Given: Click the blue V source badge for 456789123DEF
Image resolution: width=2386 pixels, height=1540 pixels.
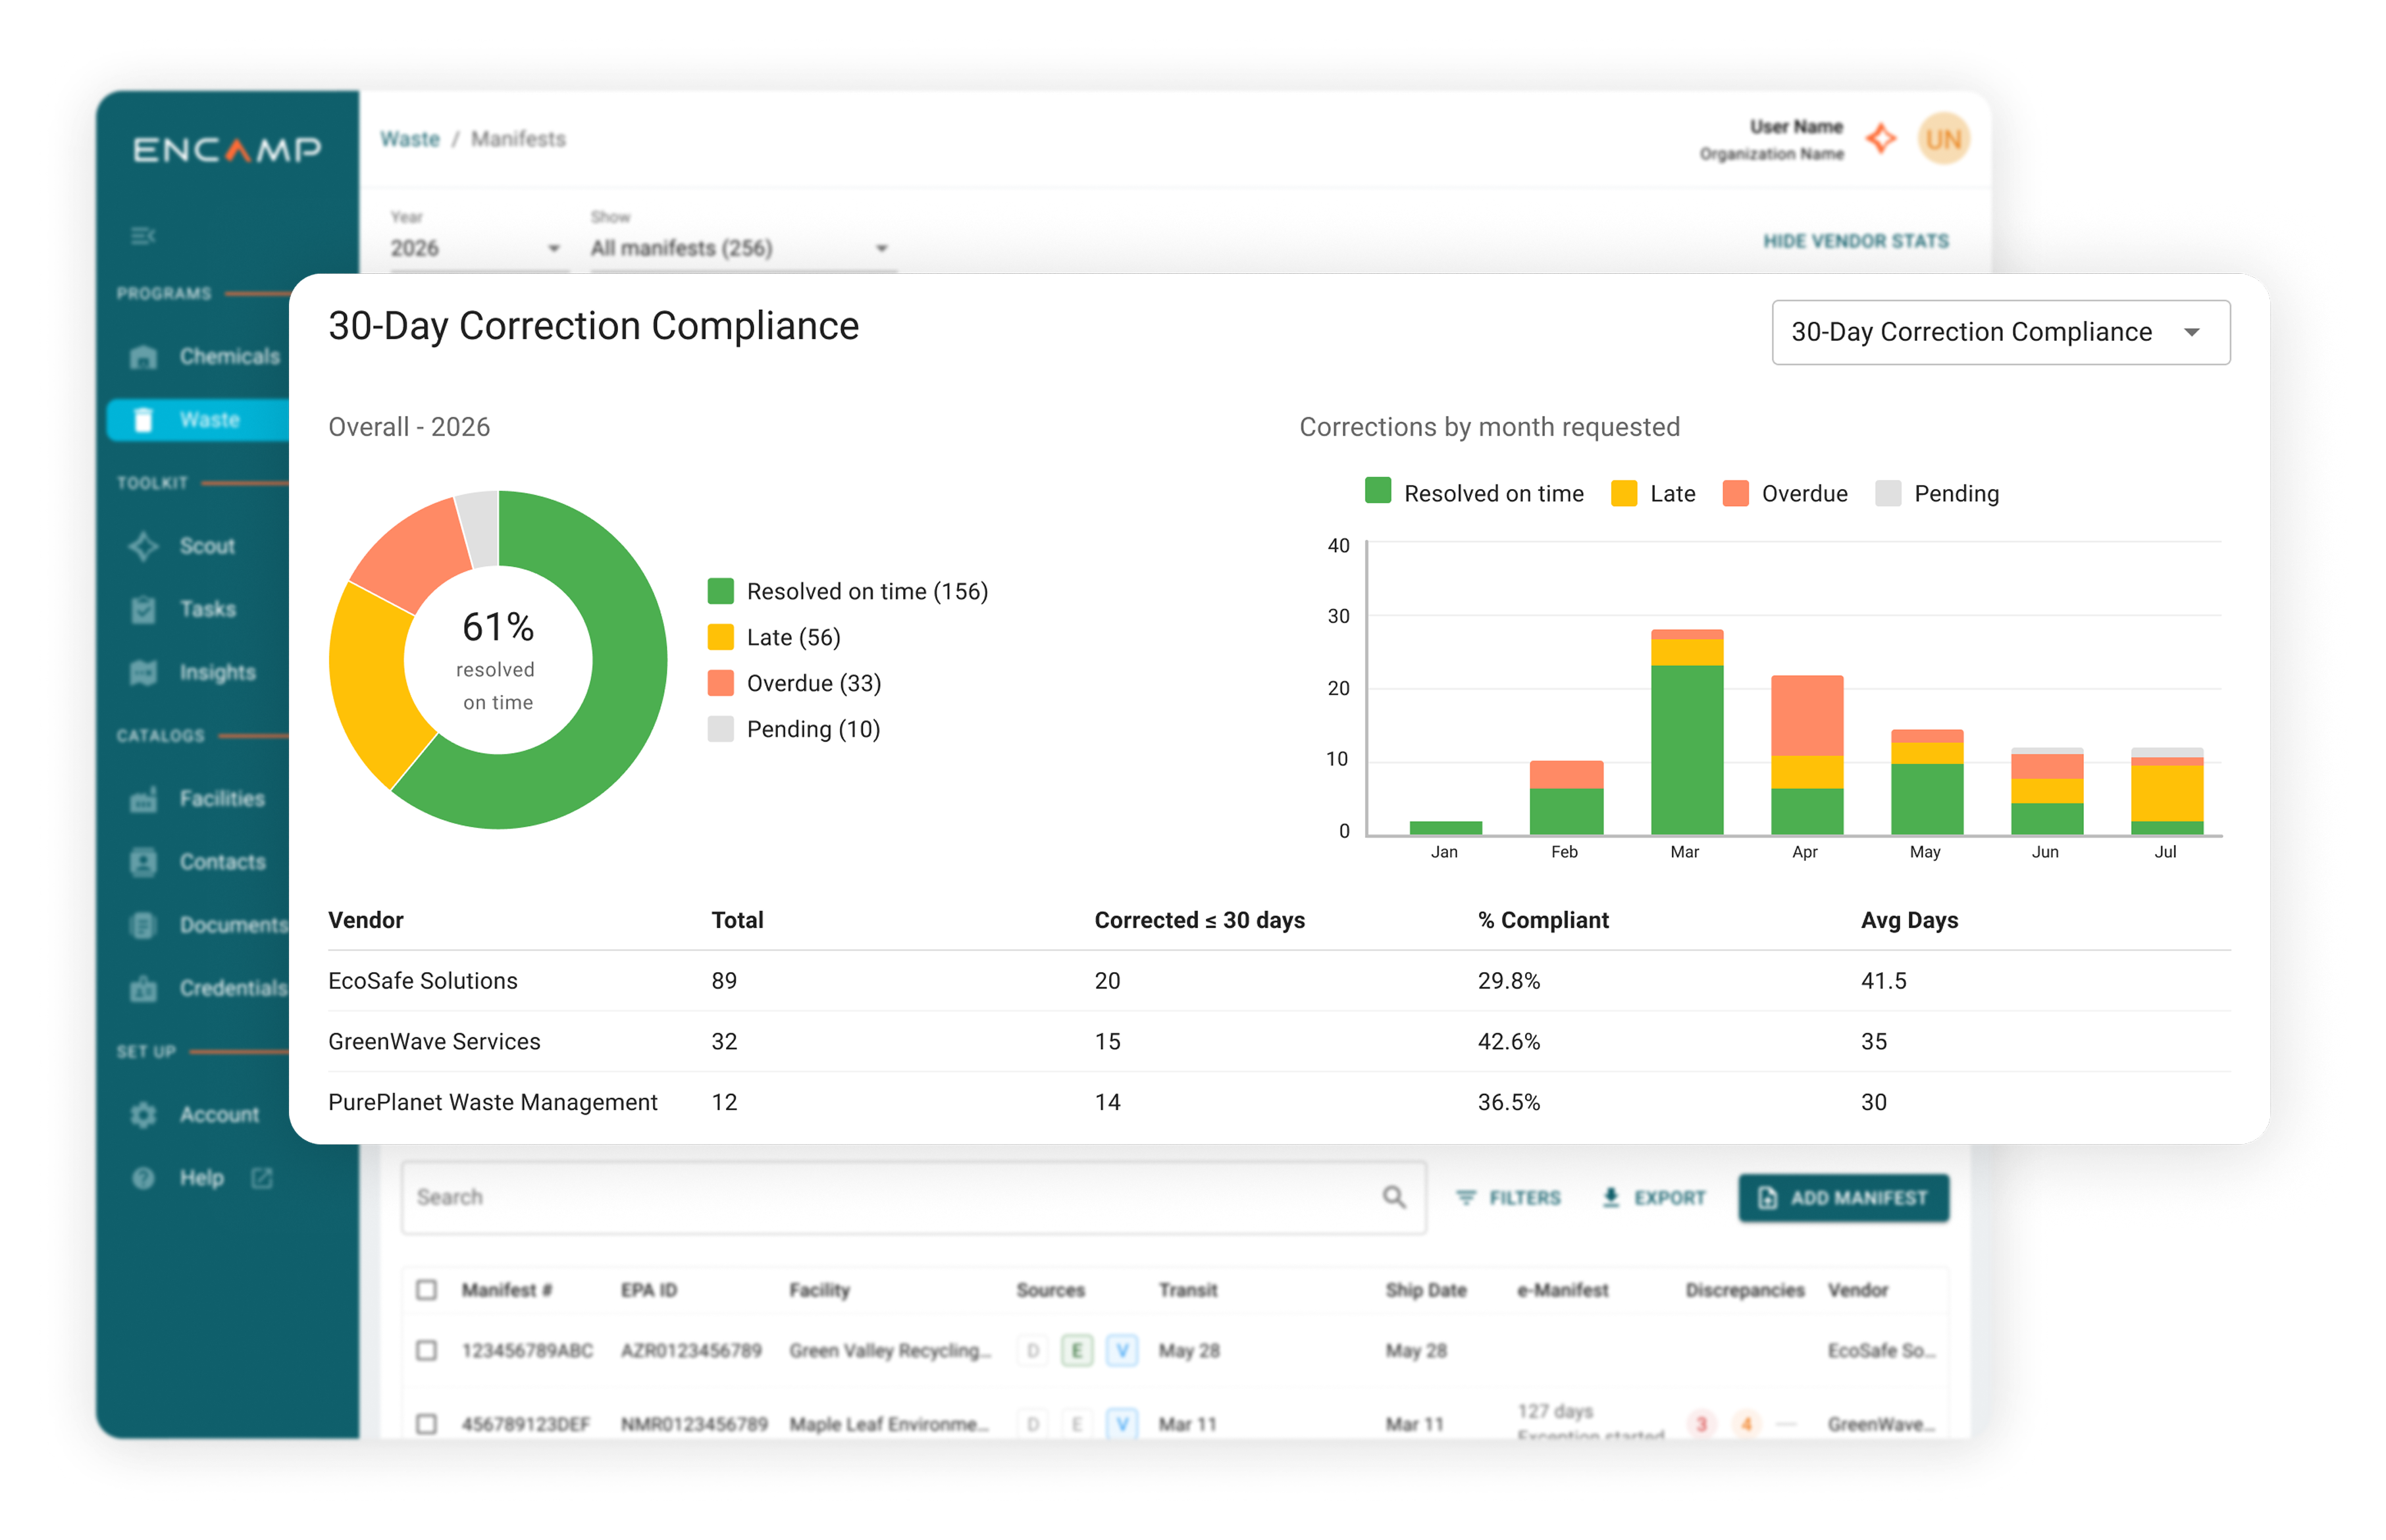Looking at the screenshot, I should click(x=1122, y=1424).
